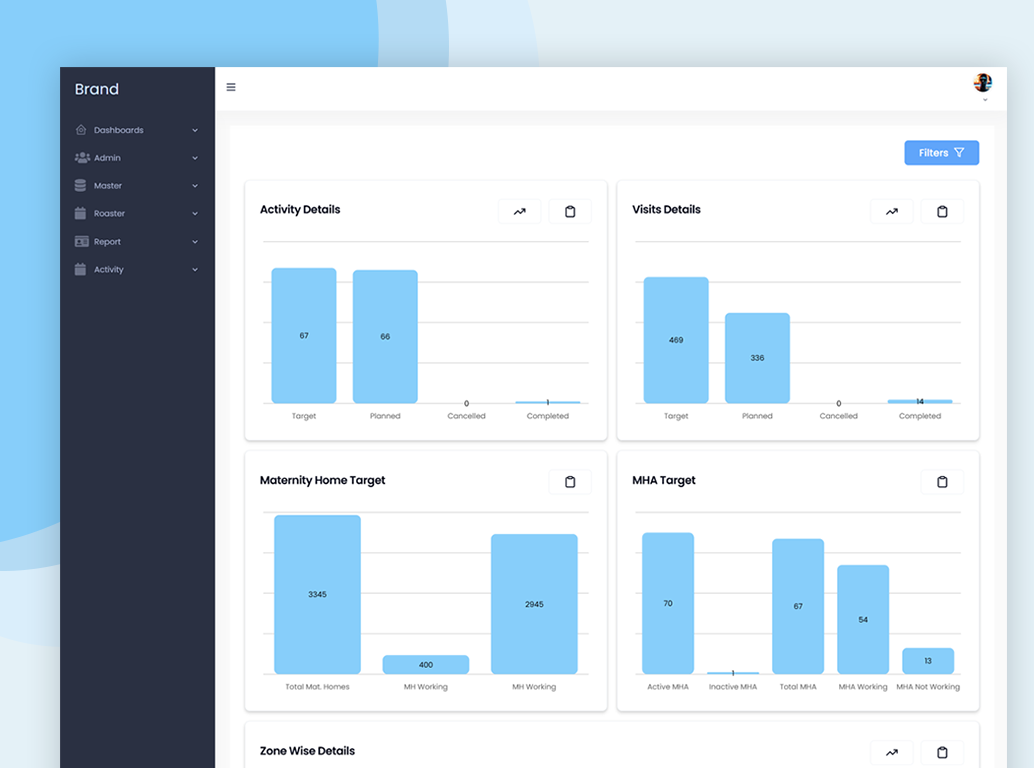Click Visits Details Planned bar 336

click(x=757, y=358)
